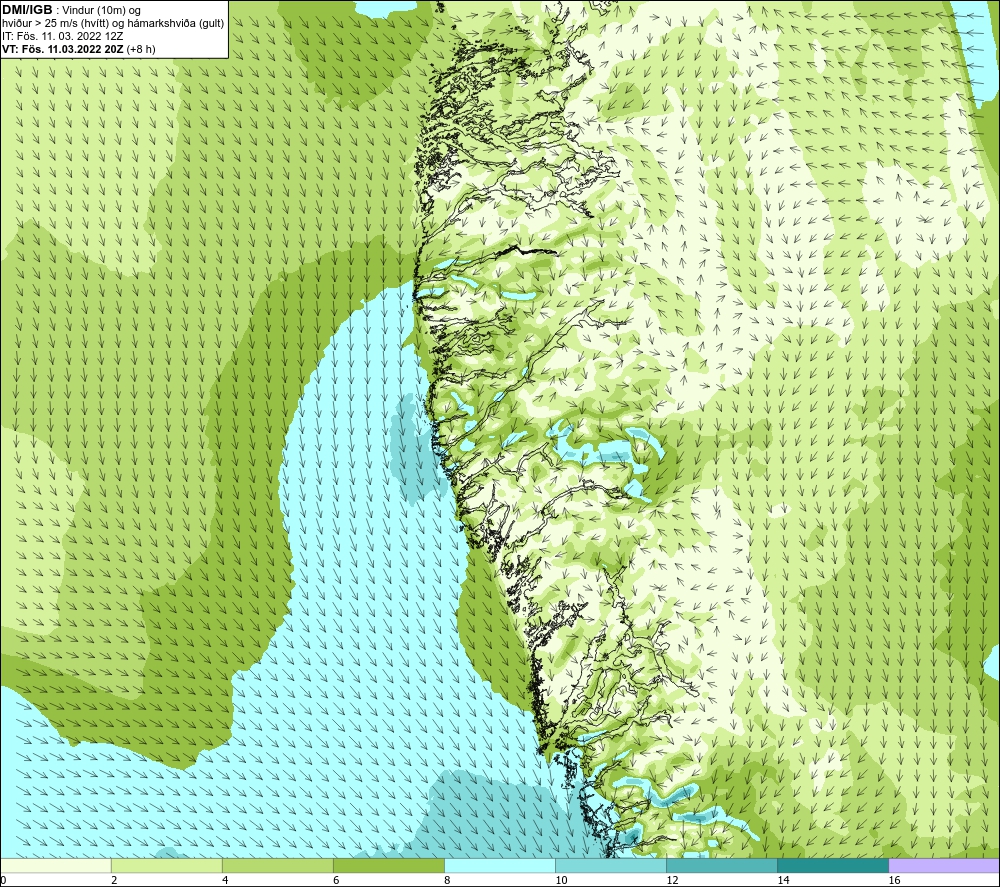Image resolution: width=1000 pixels, height=887 pixels.
Task: Click the 'hviður > 25 m/s' legend line
Action: point(113,24)
